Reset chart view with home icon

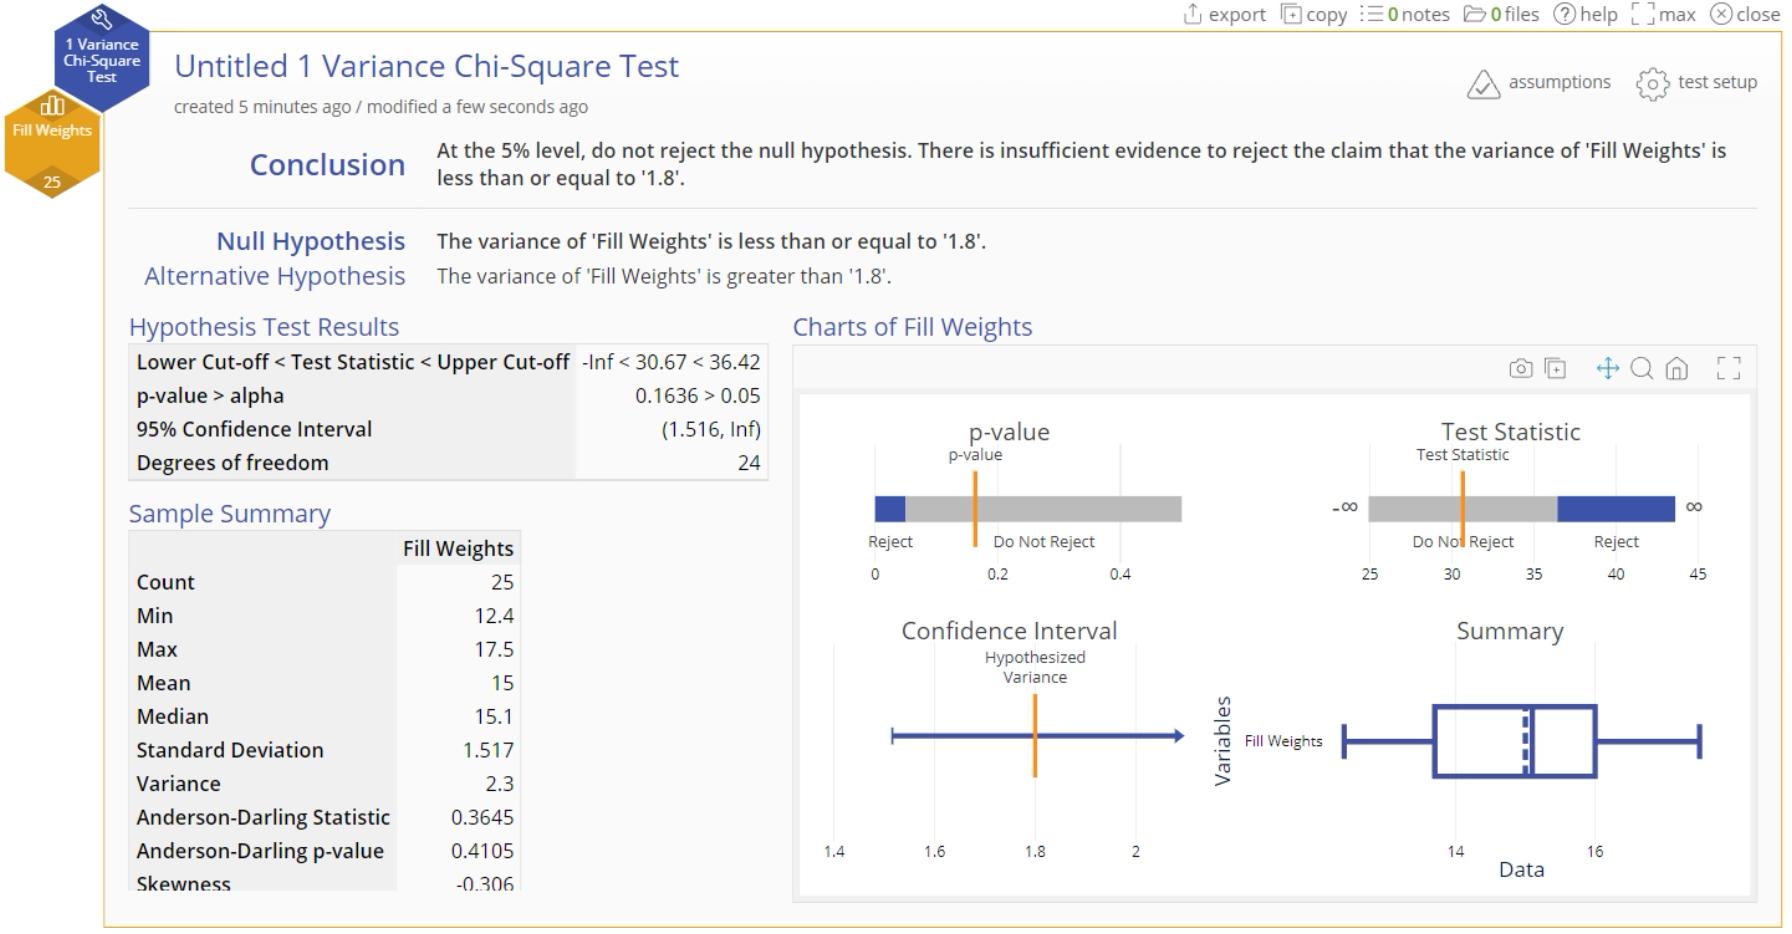point(1676,368)
